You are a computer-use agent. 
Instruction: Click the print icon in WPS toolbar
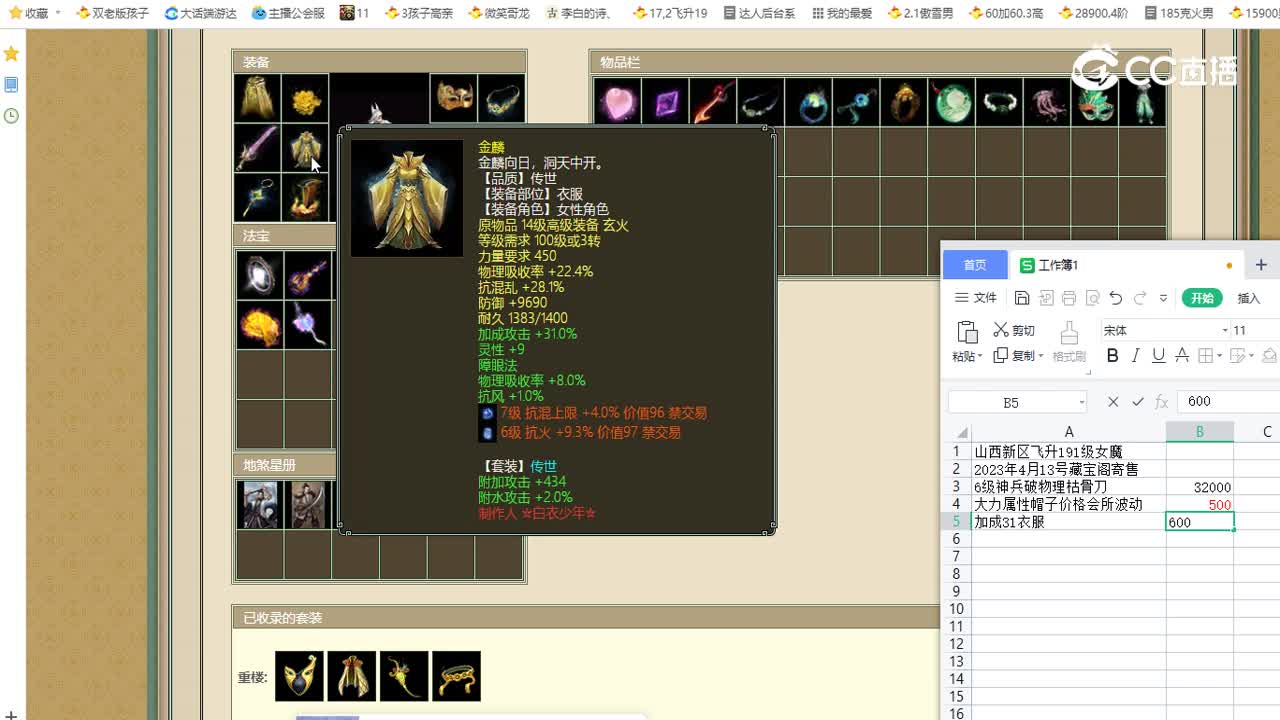pyautogui.click(x=1069, y=298)
